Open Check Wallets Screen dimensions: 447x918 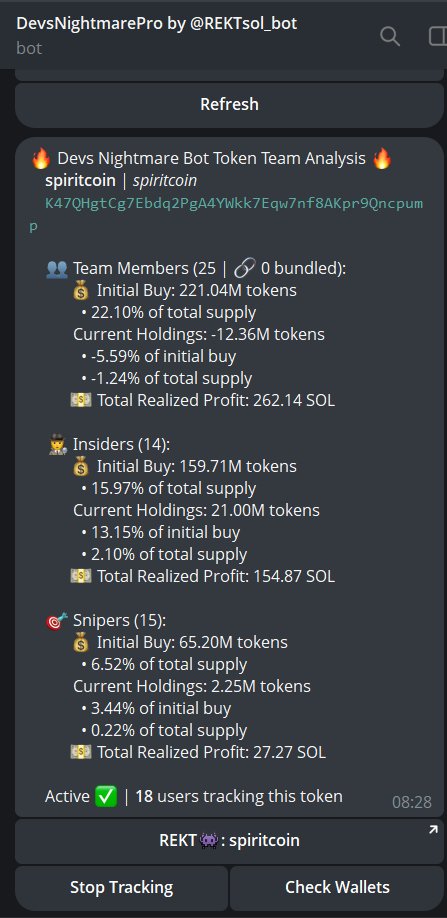click(x=337, y=888)
